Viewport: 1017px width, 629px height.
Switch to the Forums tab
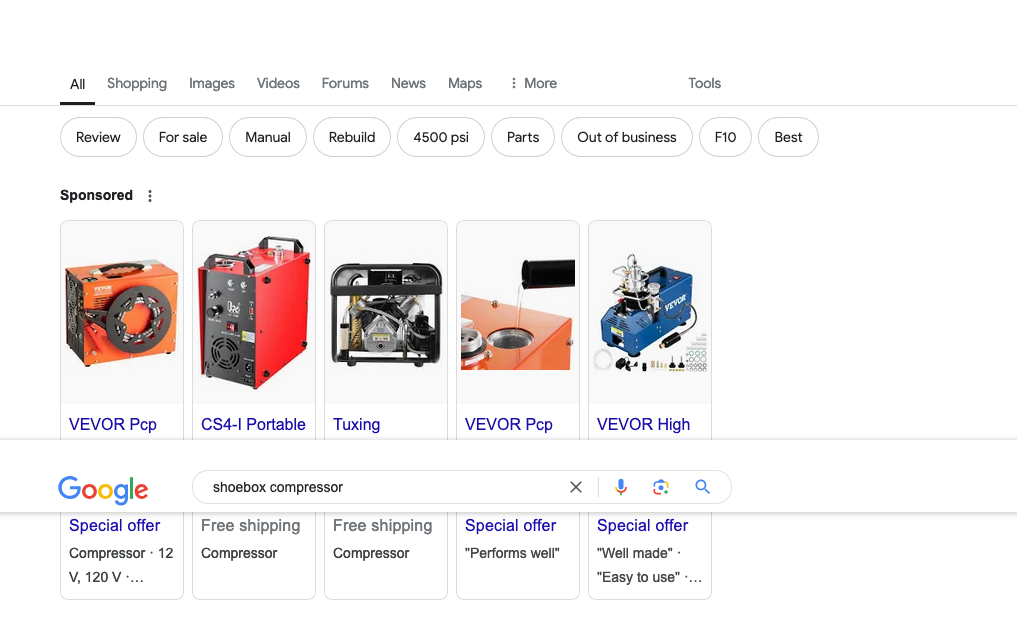click(345, 83)
